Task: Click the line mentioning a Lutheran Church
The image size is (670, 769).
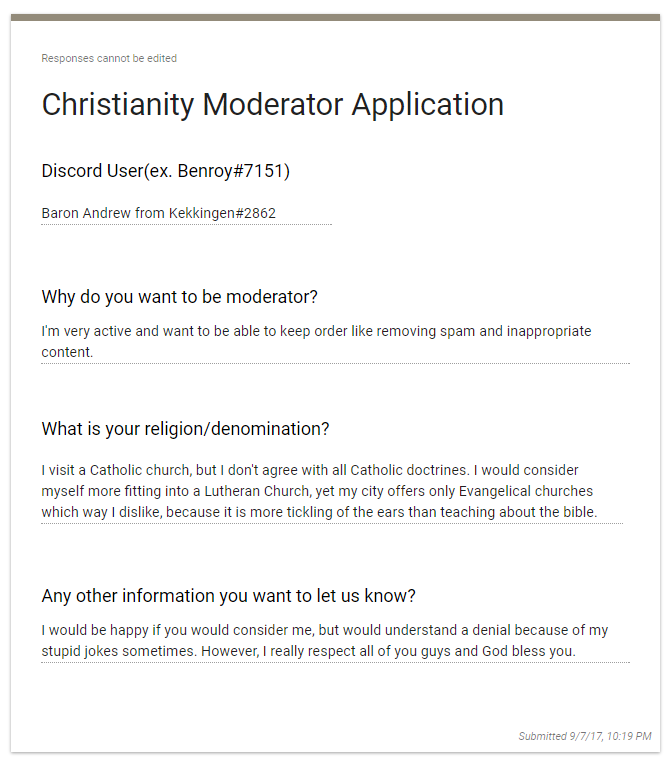Action: tap(317, 491)
